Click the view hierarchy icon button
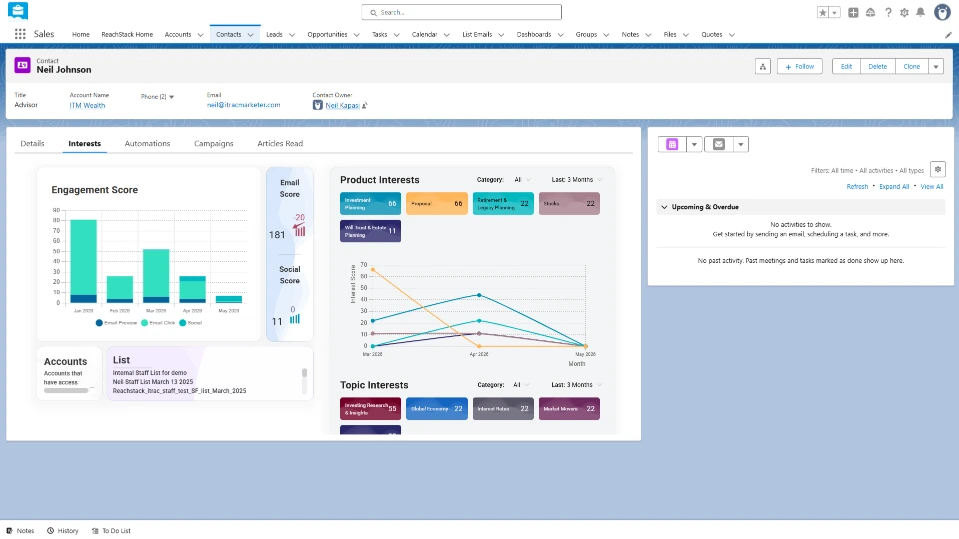 (x=763, y=67)
